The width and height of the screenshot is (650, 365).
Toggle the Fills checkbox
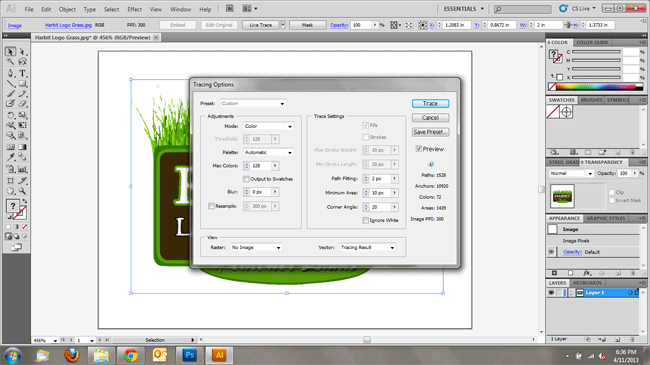pyautogui.click(x=365, y=125)
